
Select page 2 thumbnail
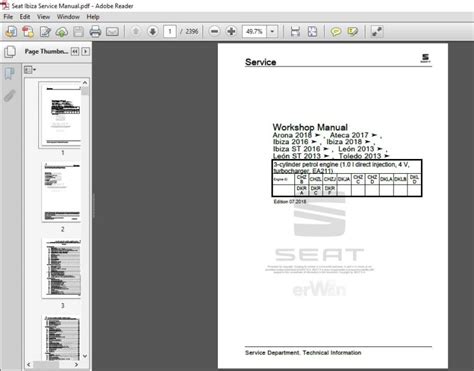tap(62, 192)
